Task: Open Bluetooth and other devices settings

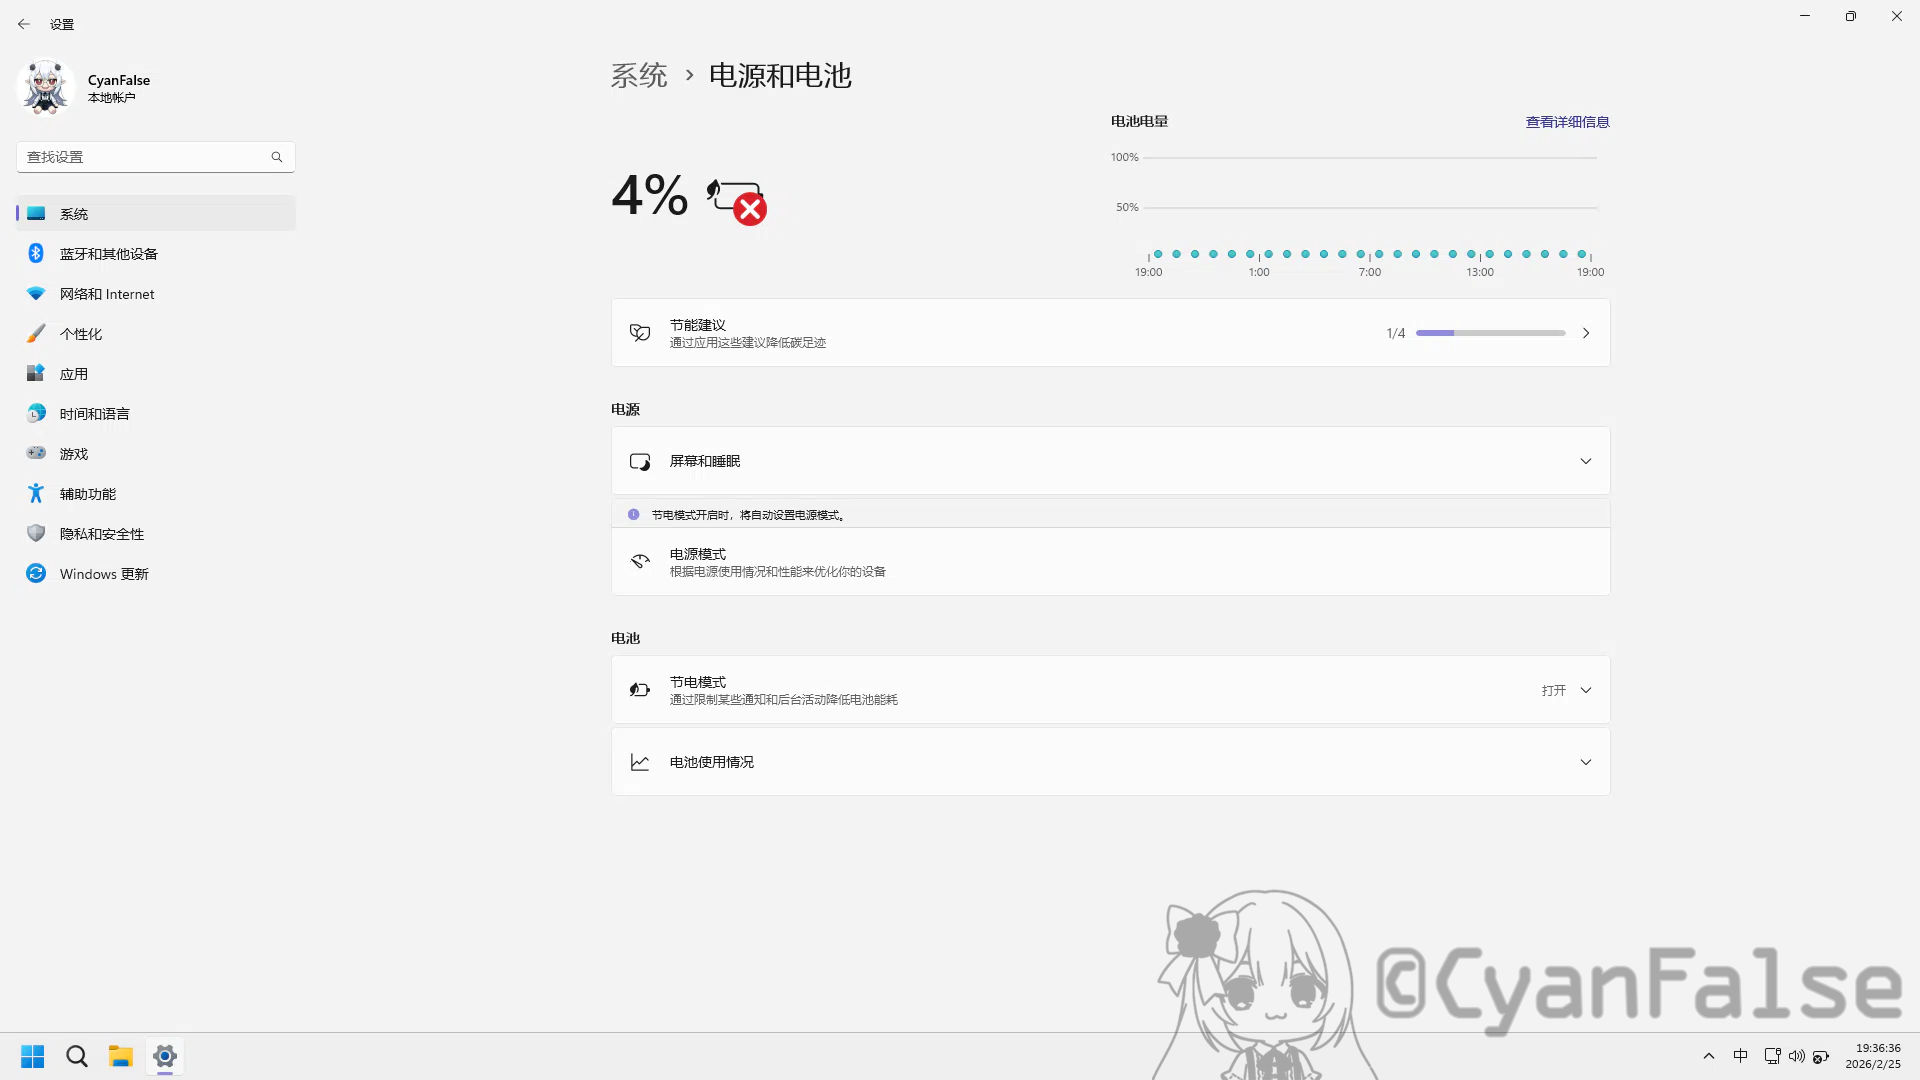Action: point(107,253)
